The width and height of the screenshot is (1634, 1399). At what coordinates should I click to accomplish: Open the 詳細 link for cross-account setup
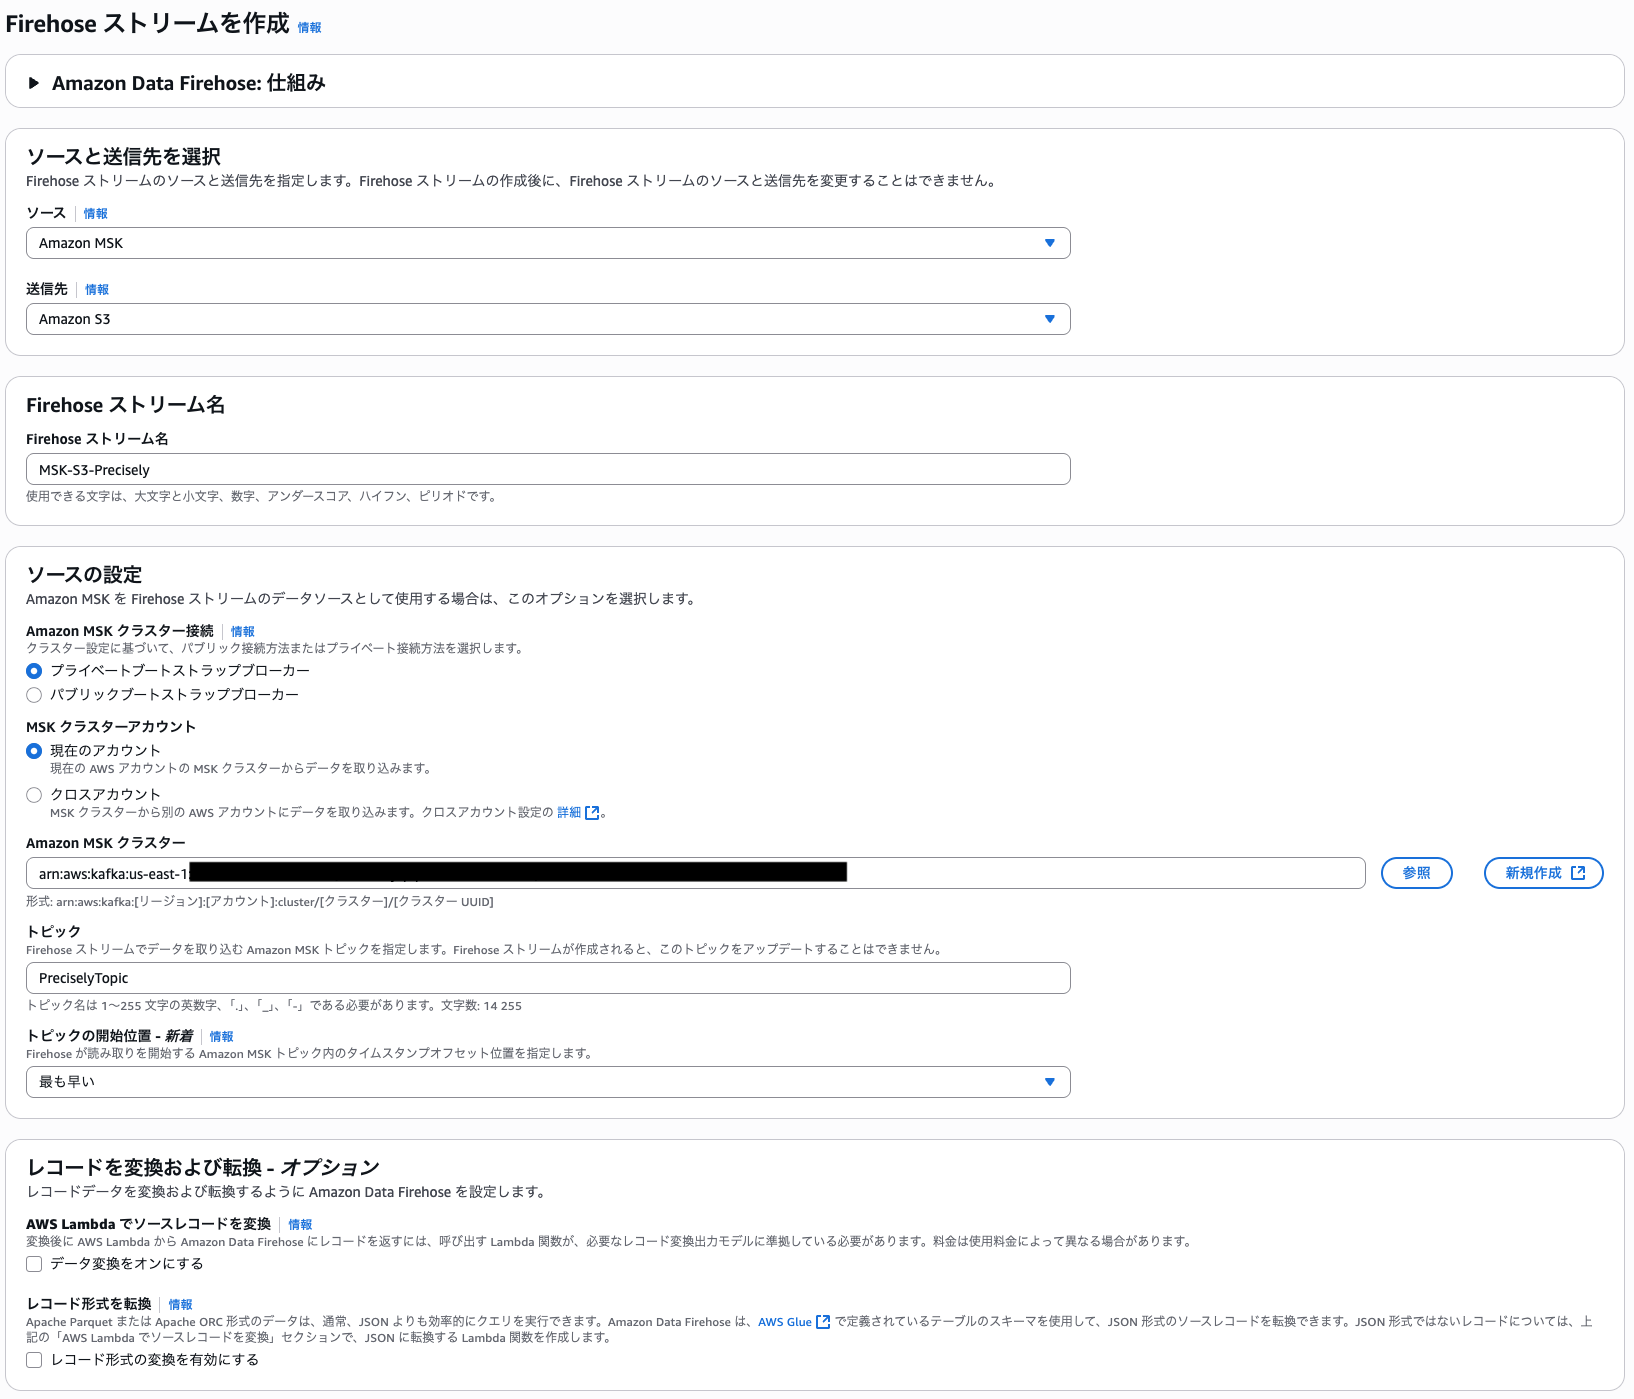tap(569, 812)
